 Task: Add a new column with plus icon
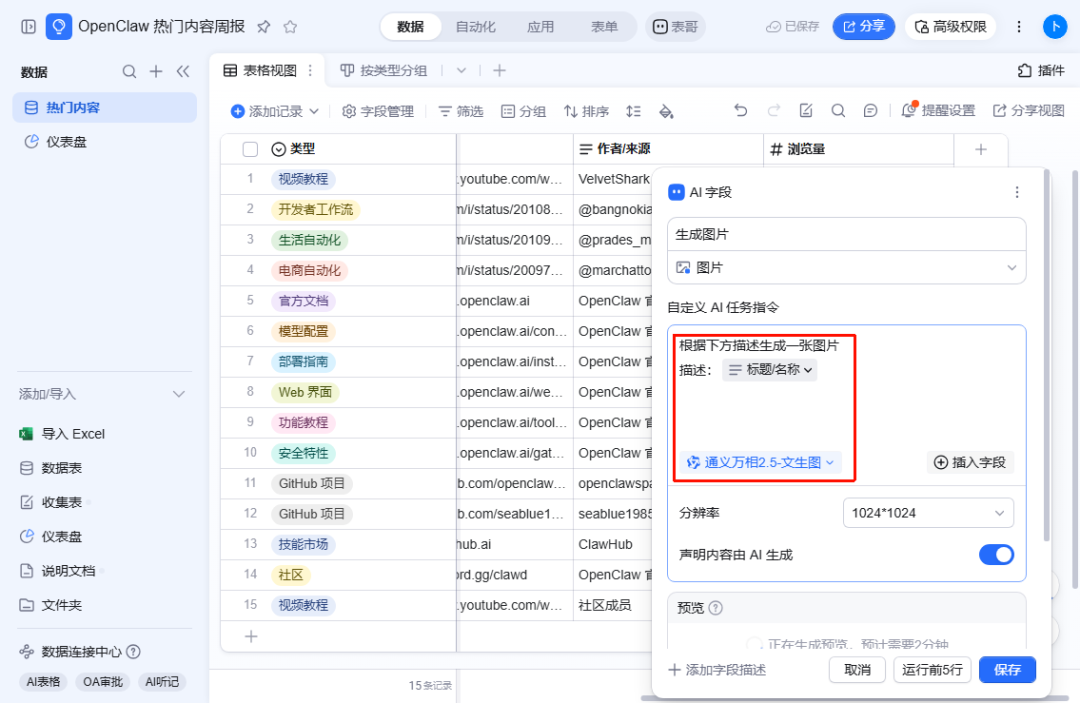point(981,149)
